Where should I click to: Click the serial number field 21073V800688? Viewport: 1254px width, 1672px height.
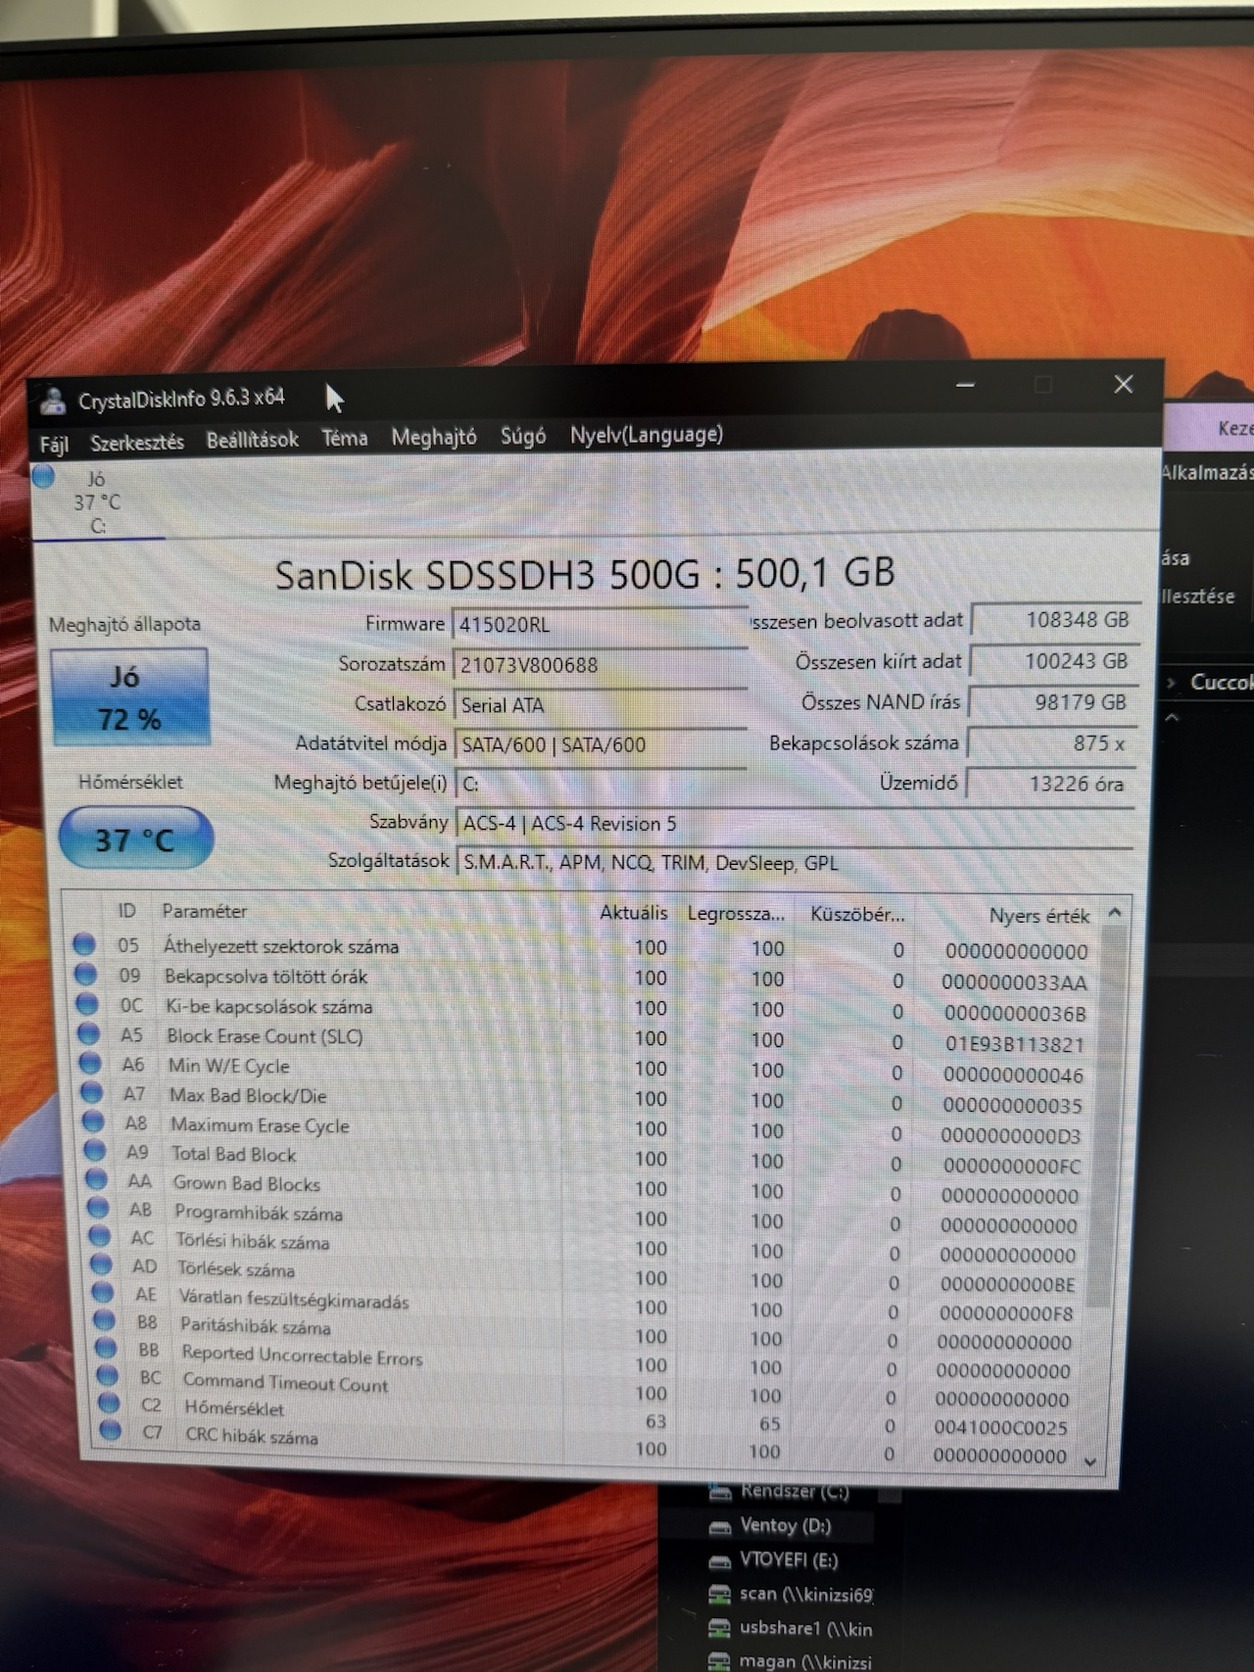click(x=599, y=664)
